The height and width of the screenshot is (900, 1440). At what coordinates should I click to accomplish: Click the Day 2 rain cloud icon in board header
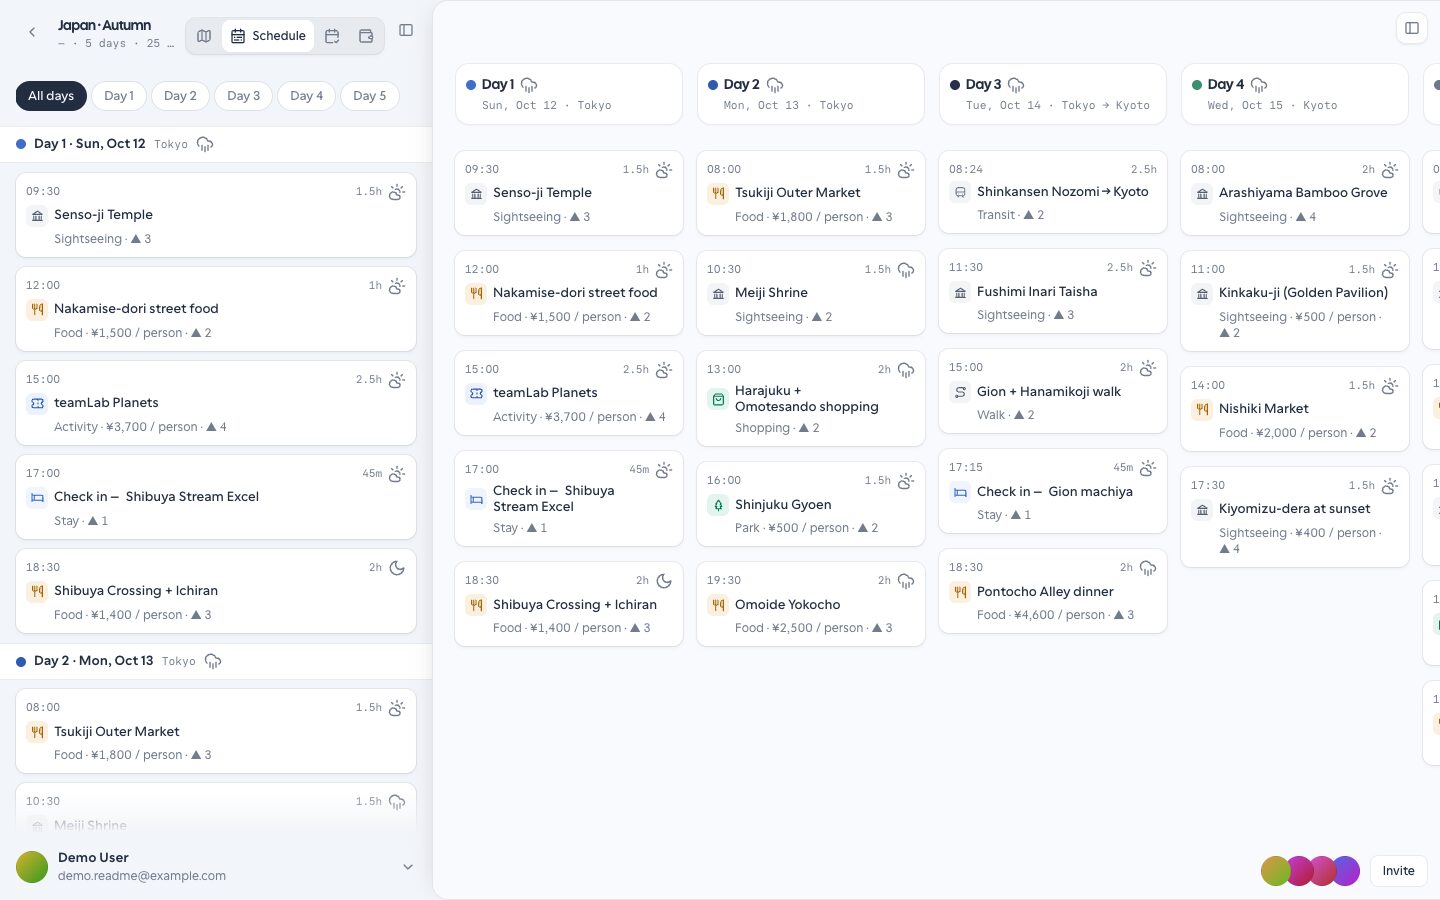(775, 85)
